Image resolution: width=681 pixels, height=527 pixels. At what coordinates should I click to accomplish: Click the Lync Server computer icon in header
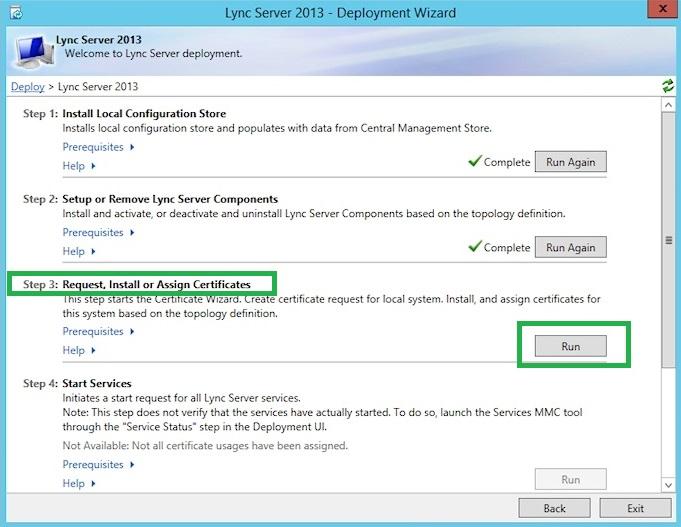(x=35, y=51)
